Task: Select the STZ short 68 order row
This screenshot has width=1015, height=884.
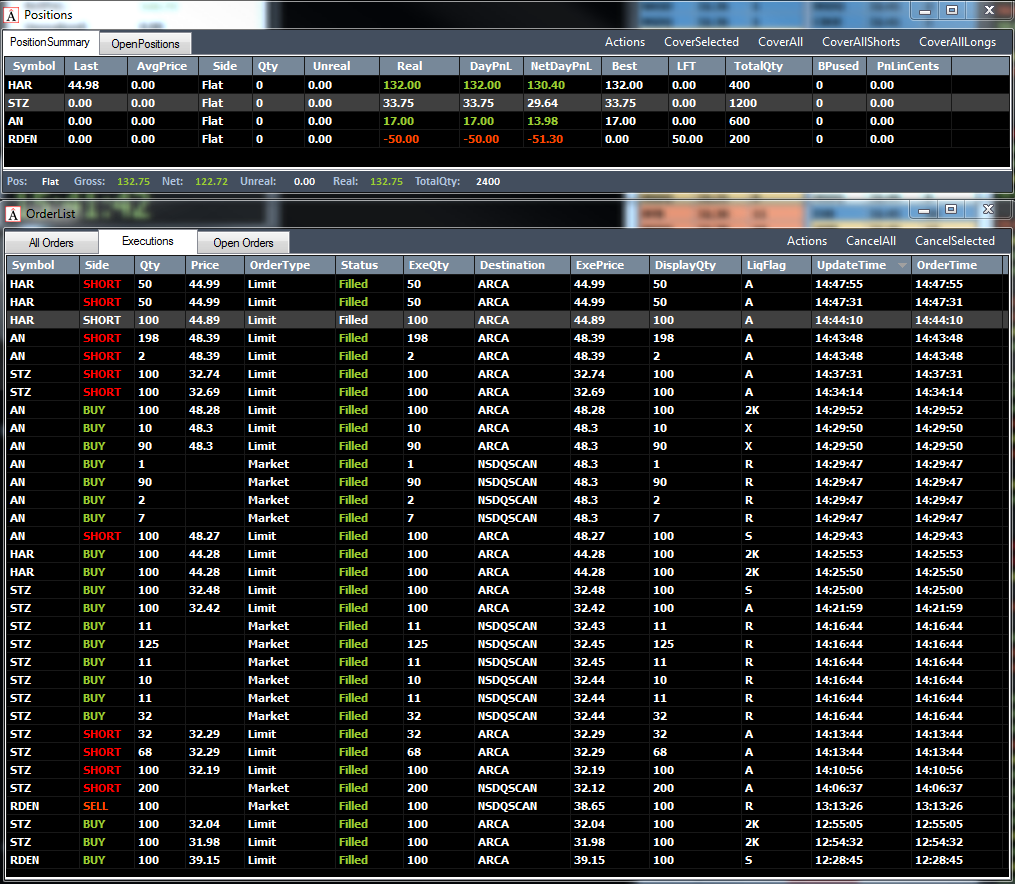Action: coord(507,753)
